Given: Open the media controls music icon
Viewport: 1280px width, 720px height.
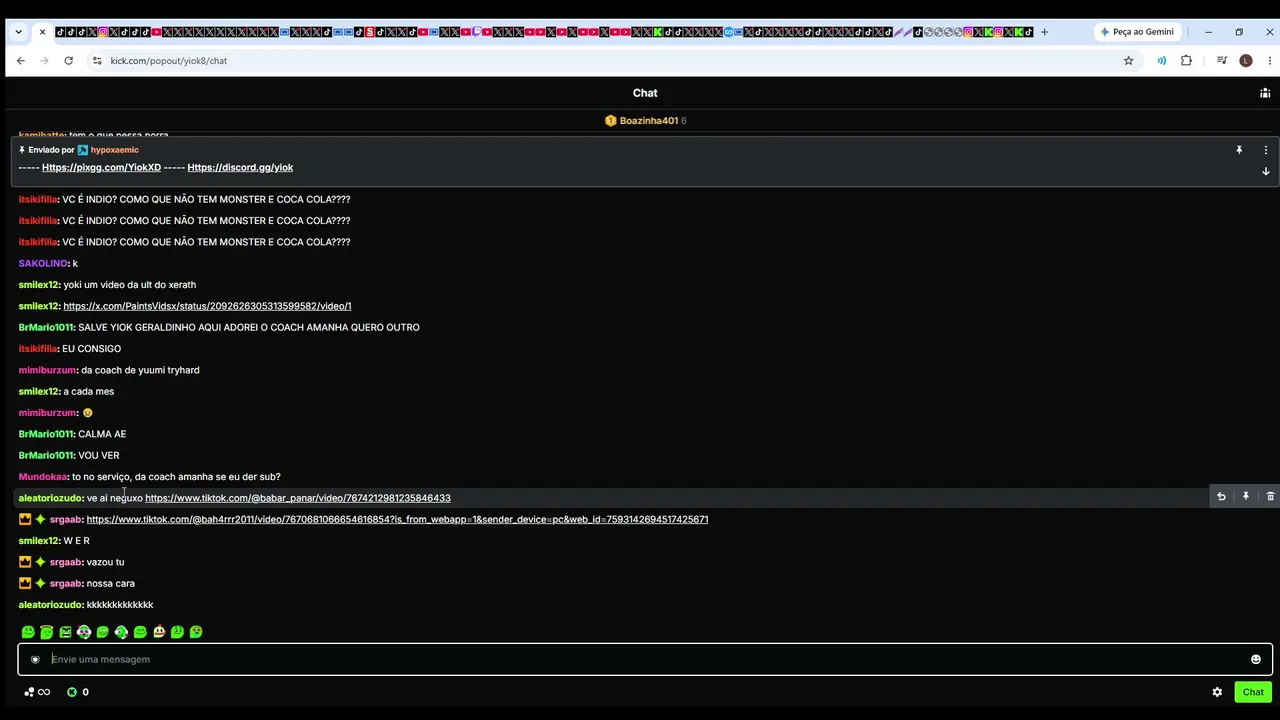Looking at the screenshot, I should tap(1222, 61).
